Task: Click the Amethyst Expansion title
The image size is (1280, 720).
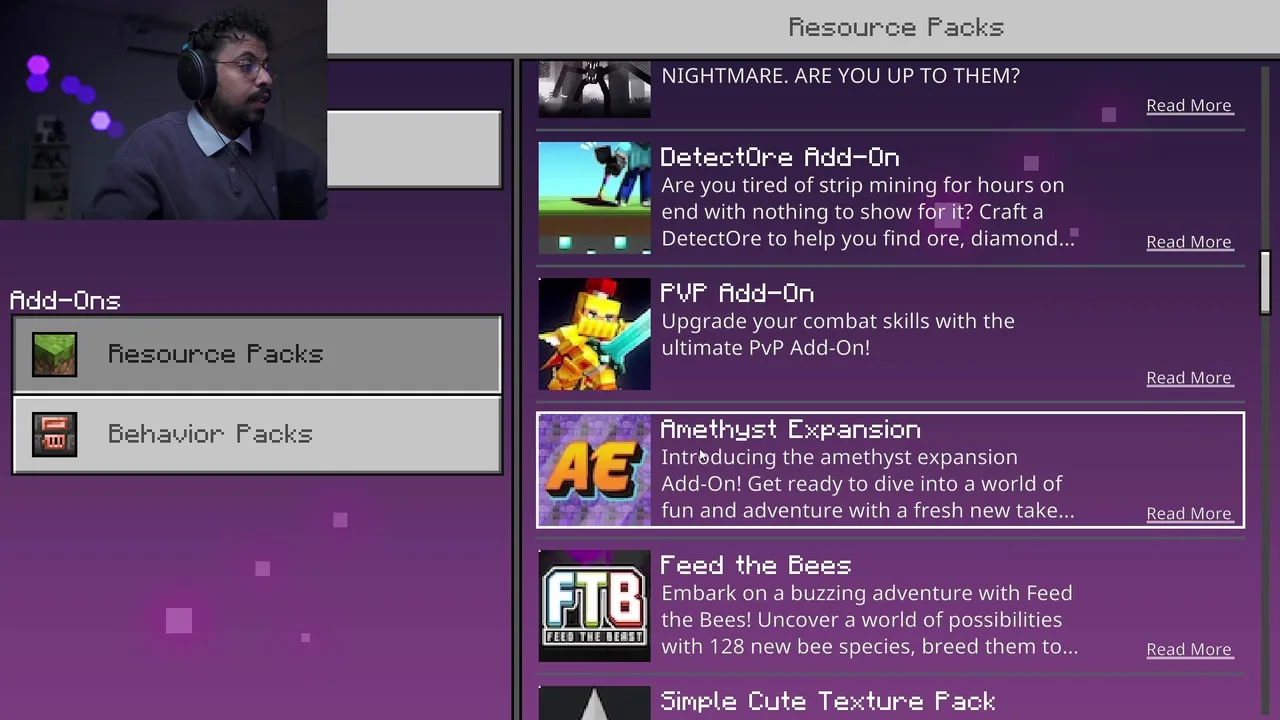Action: coord(790,430)
